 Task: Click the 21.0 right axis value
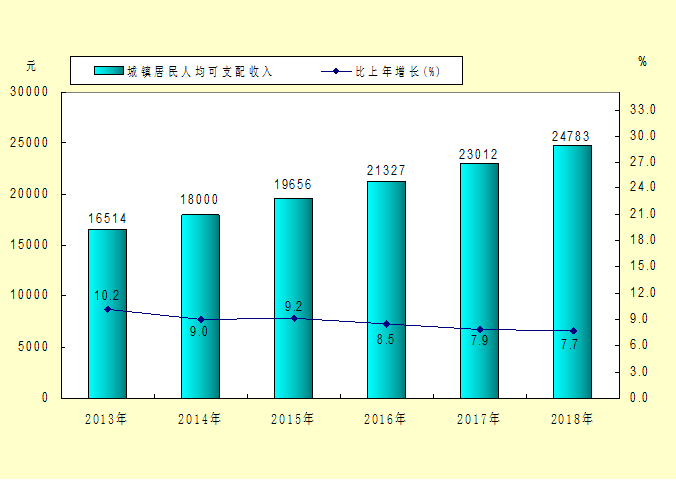[643, 213]
